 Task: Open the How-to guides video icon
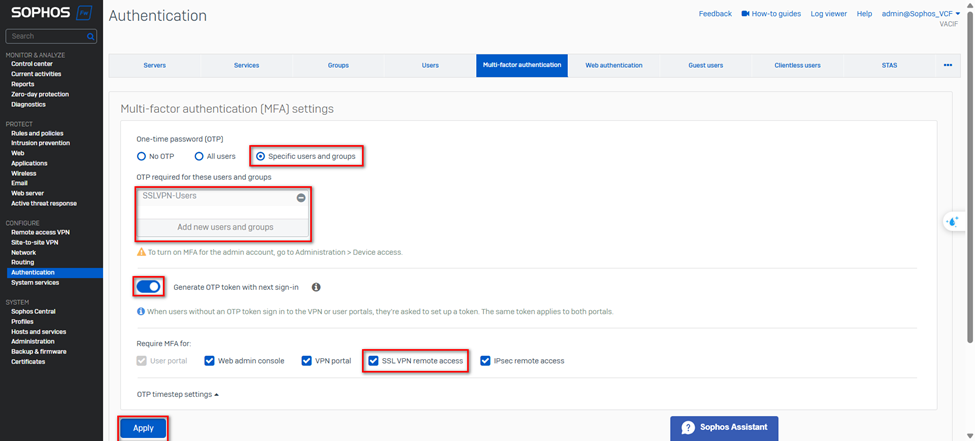point(745,14)
